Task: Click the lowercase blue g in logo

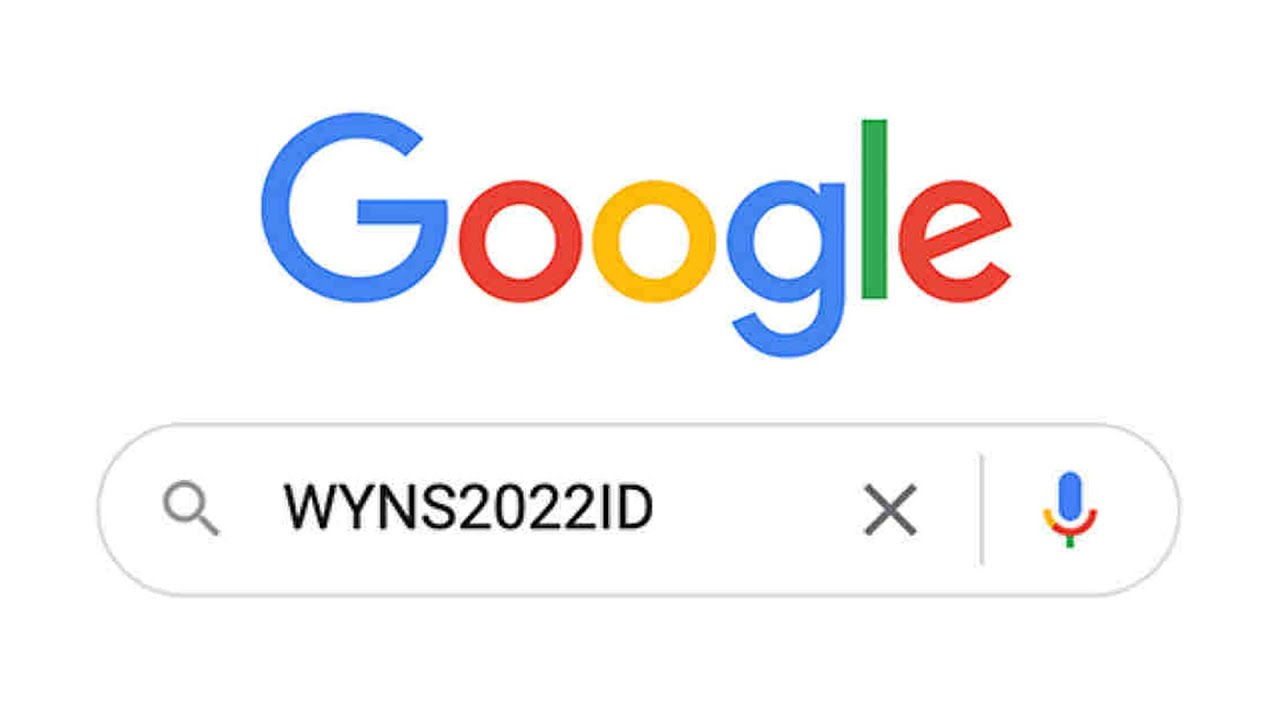Action: 786,267
